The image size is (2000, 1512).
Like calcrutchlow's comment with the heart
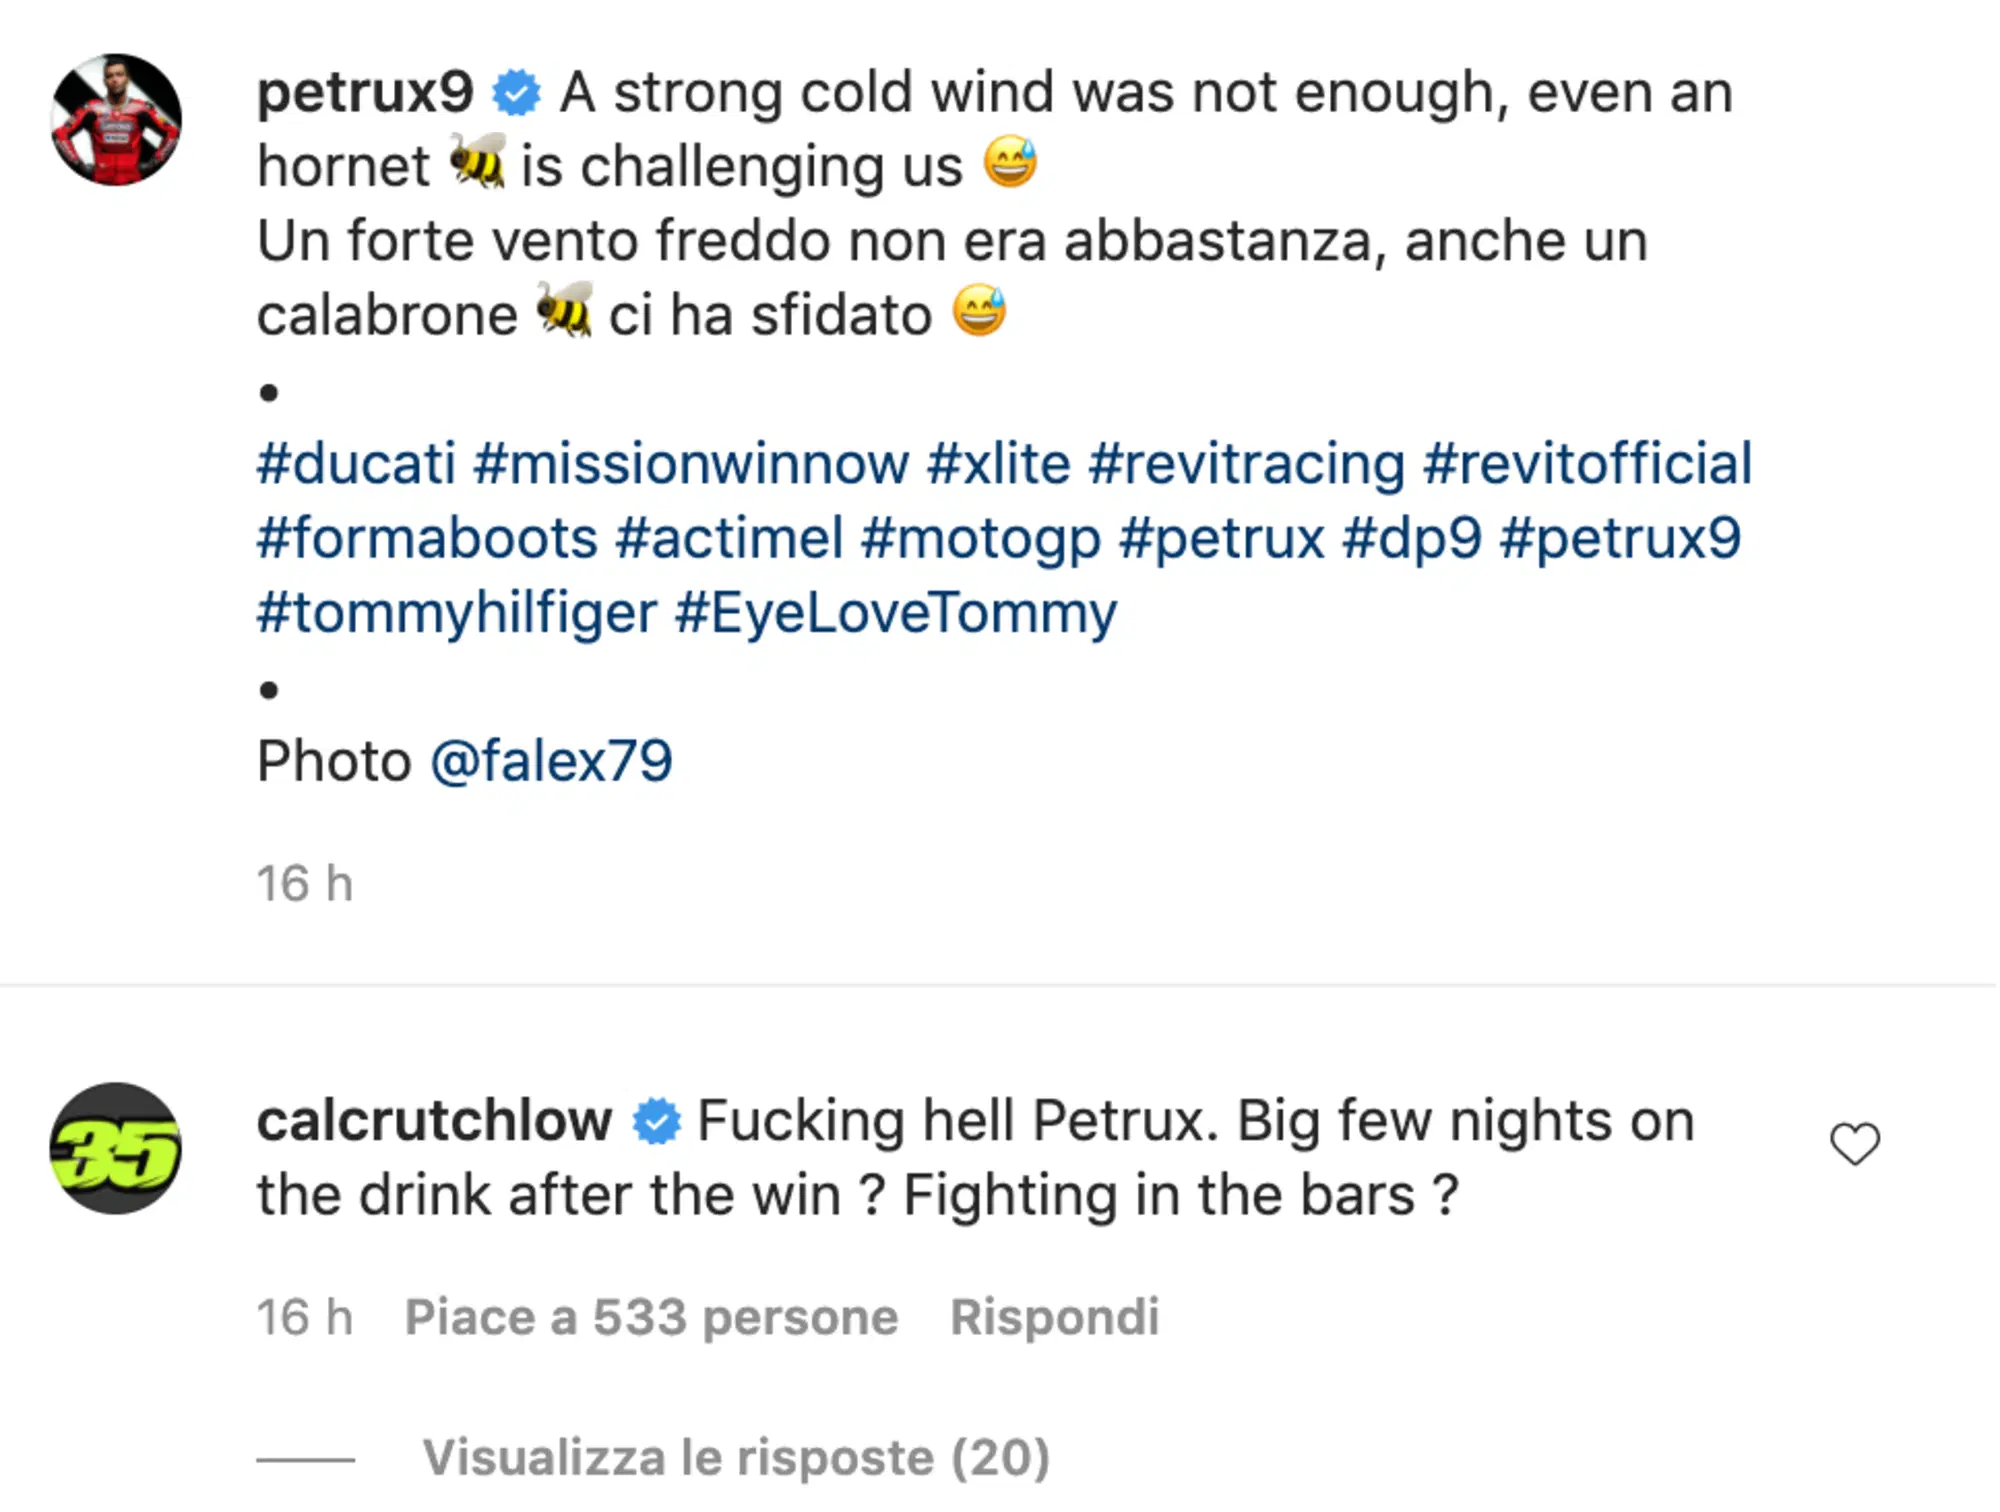coord(1855,1144)
